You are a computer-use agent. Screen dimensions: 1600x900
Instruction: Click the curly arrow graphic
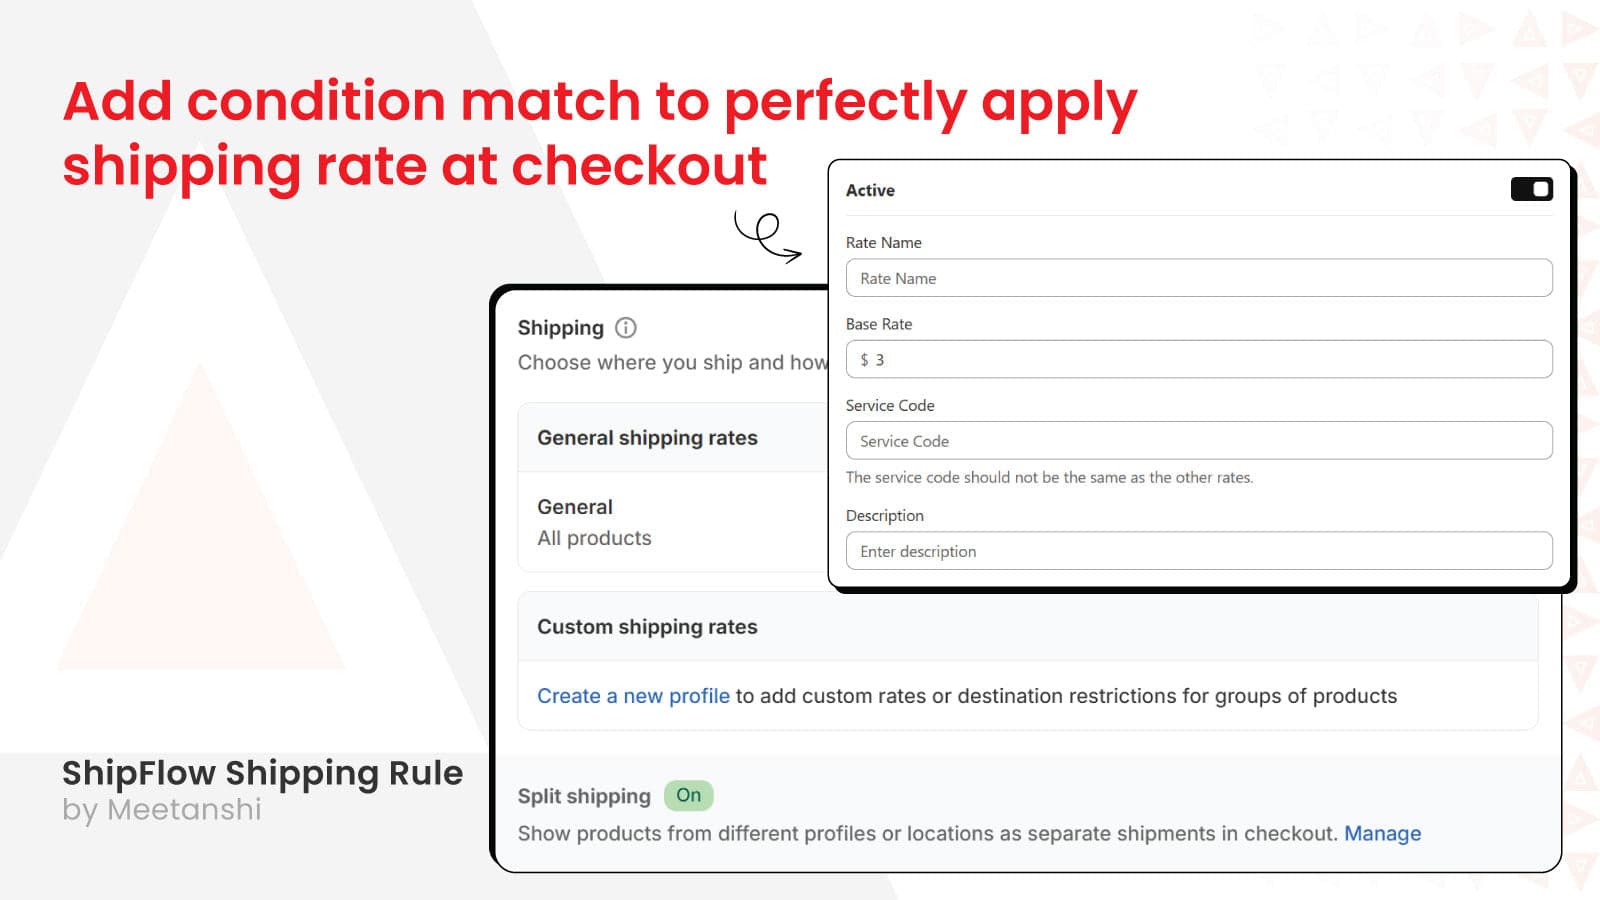768,237
